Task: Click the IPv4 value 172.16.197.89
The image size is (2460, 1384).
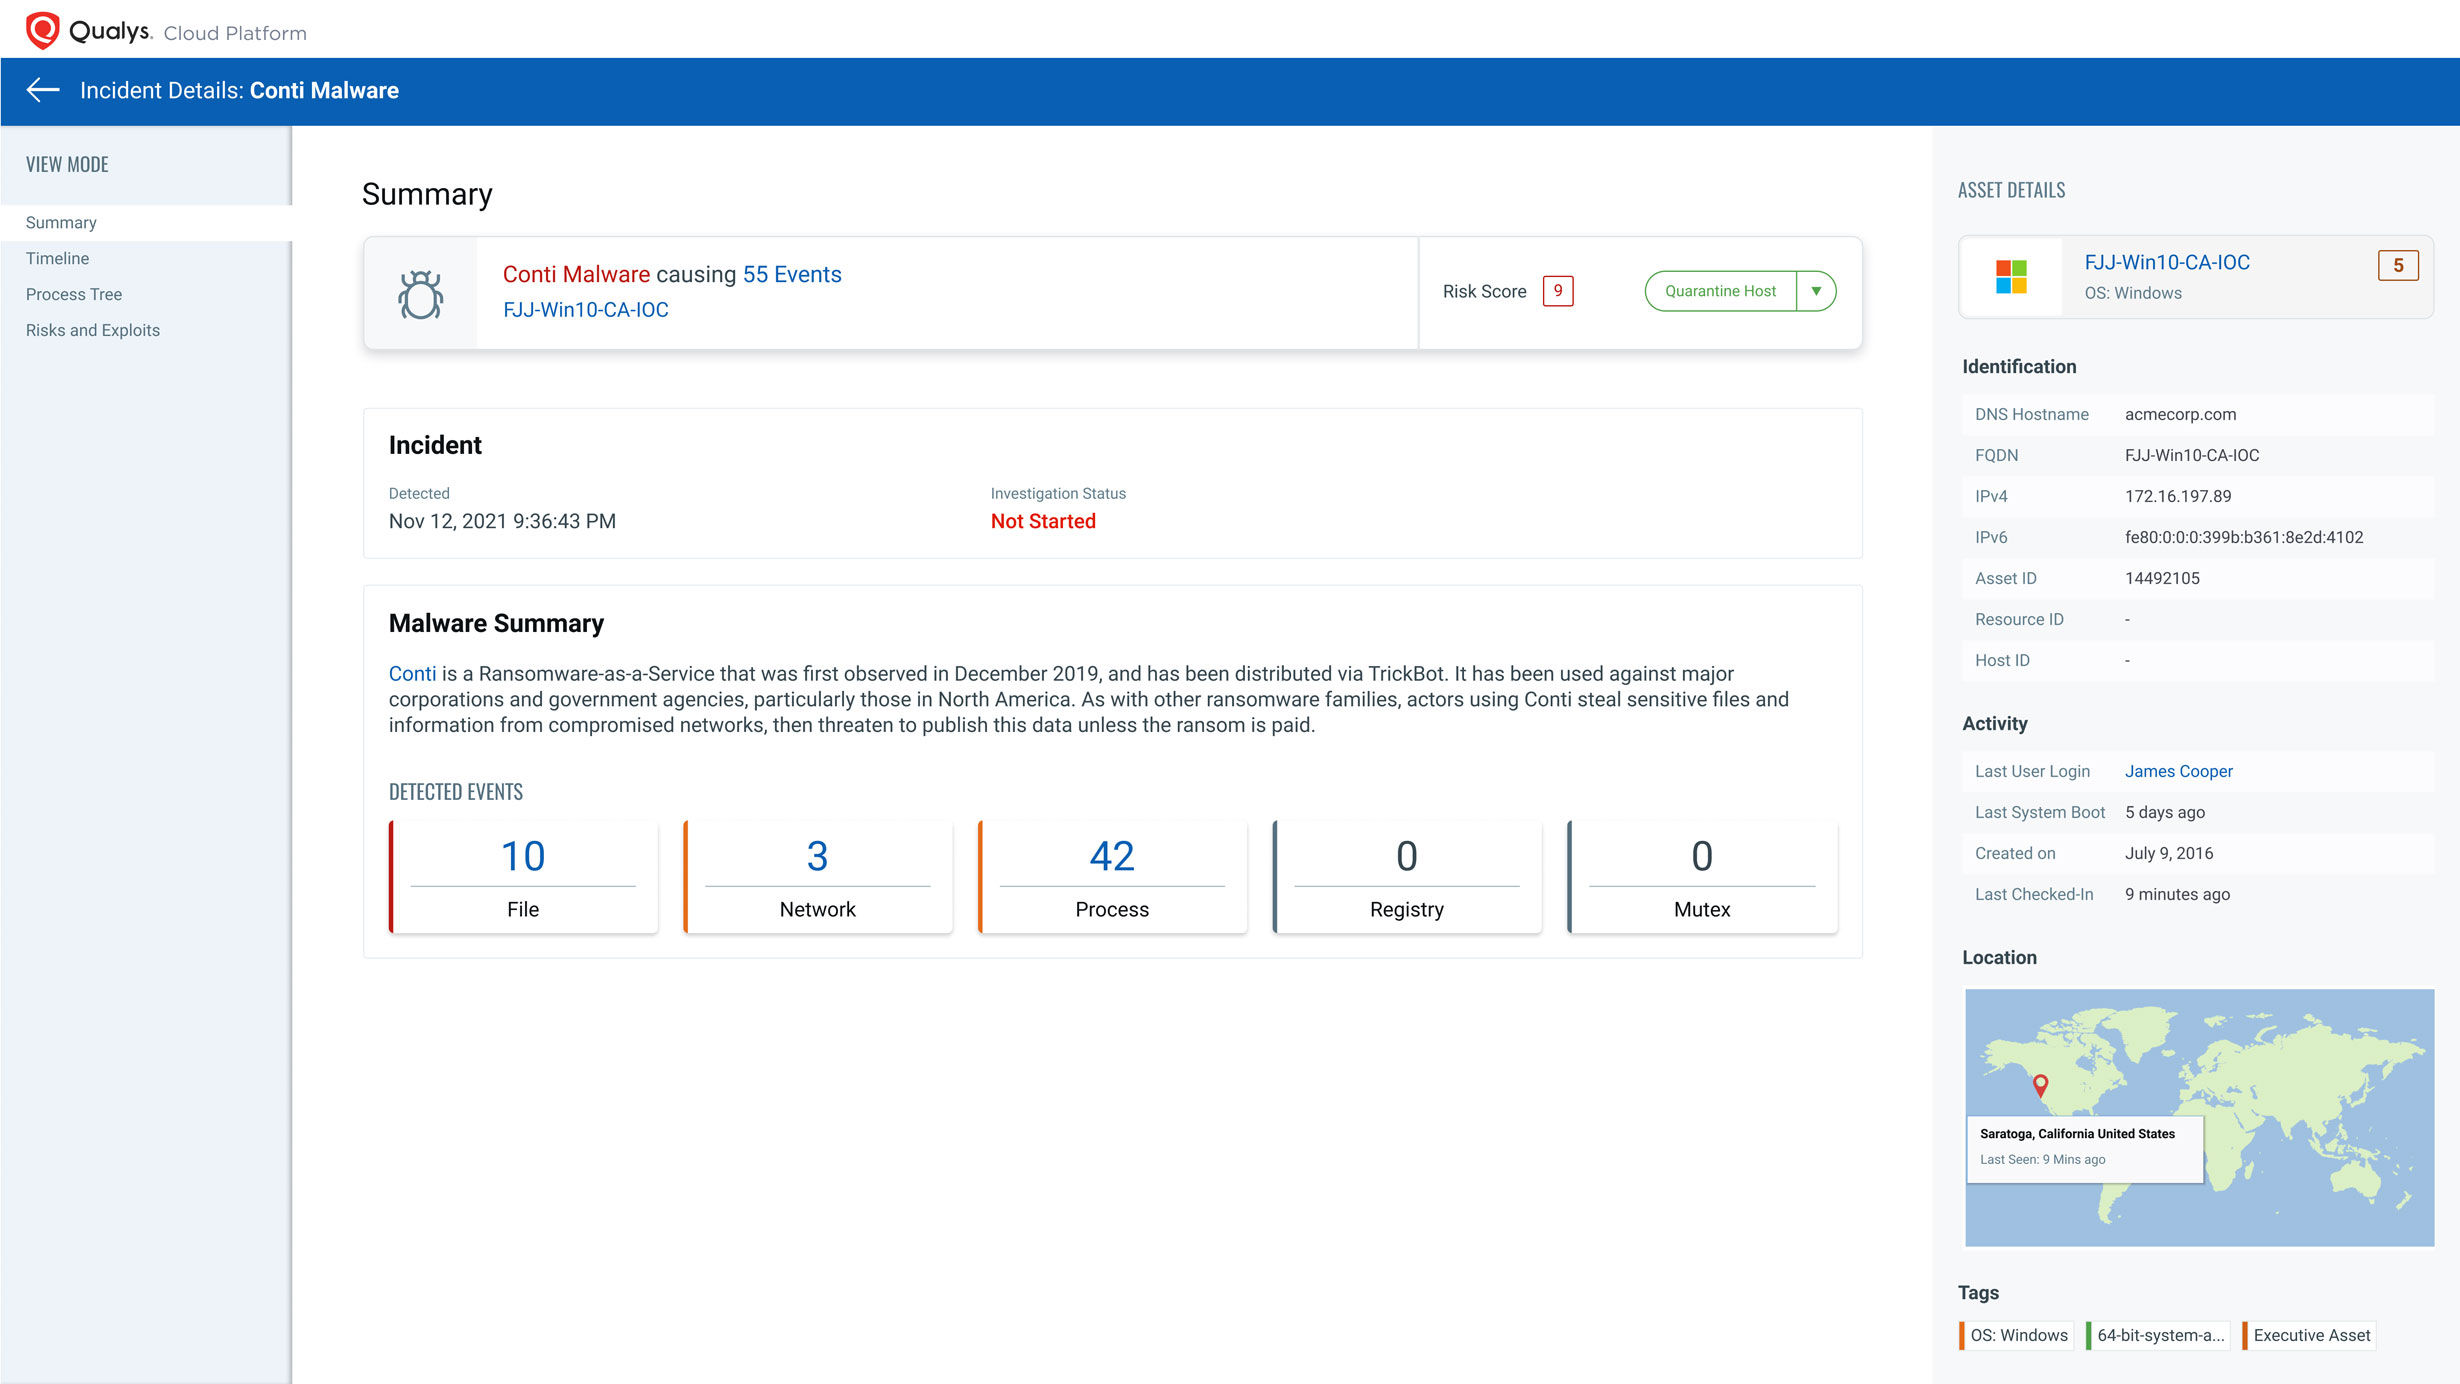Action: (2177, 496)
